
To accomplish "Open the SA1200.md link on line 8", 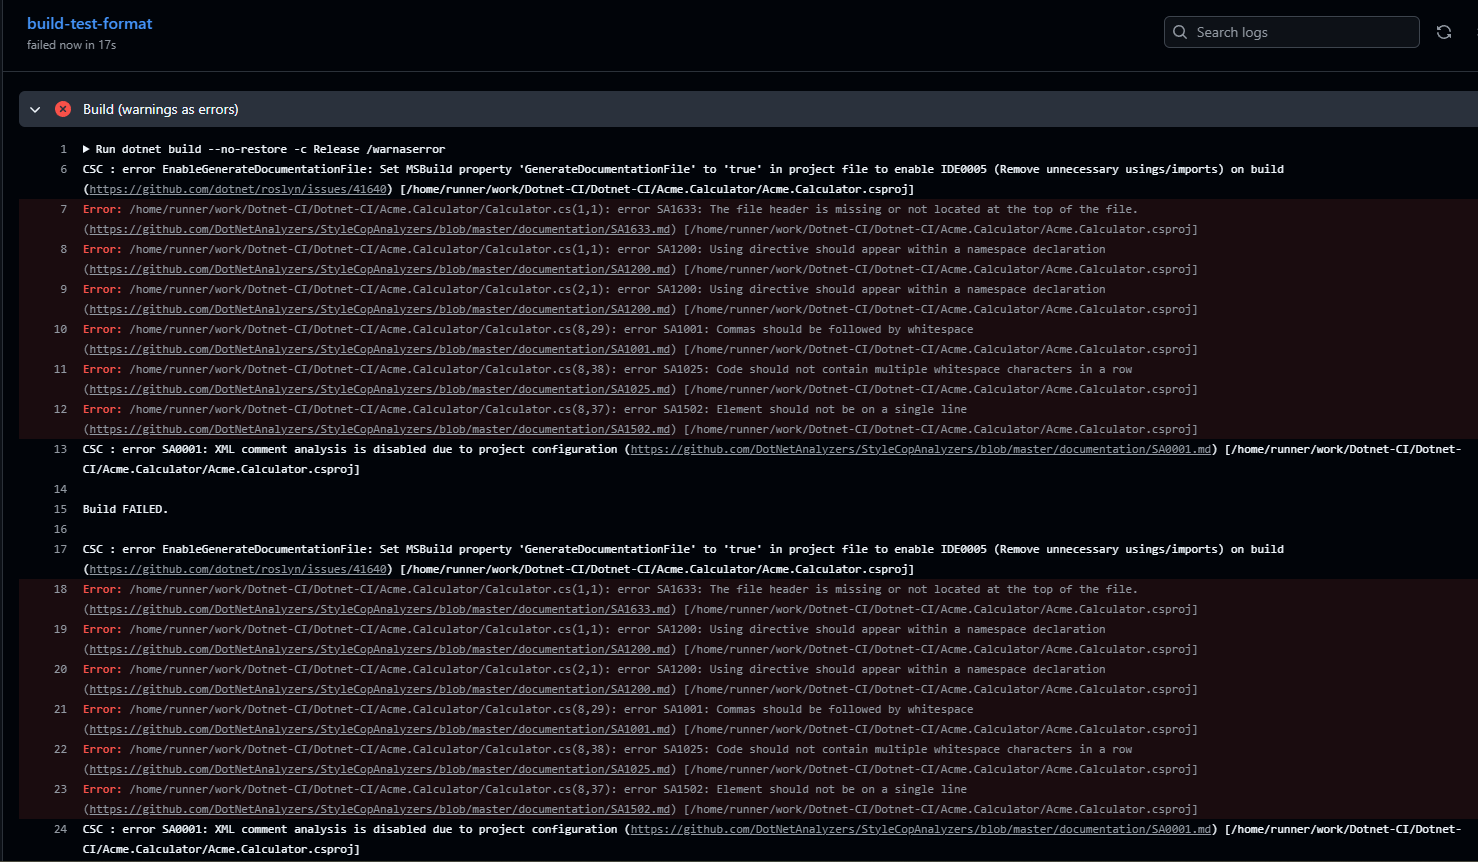I will pos(380,269).
